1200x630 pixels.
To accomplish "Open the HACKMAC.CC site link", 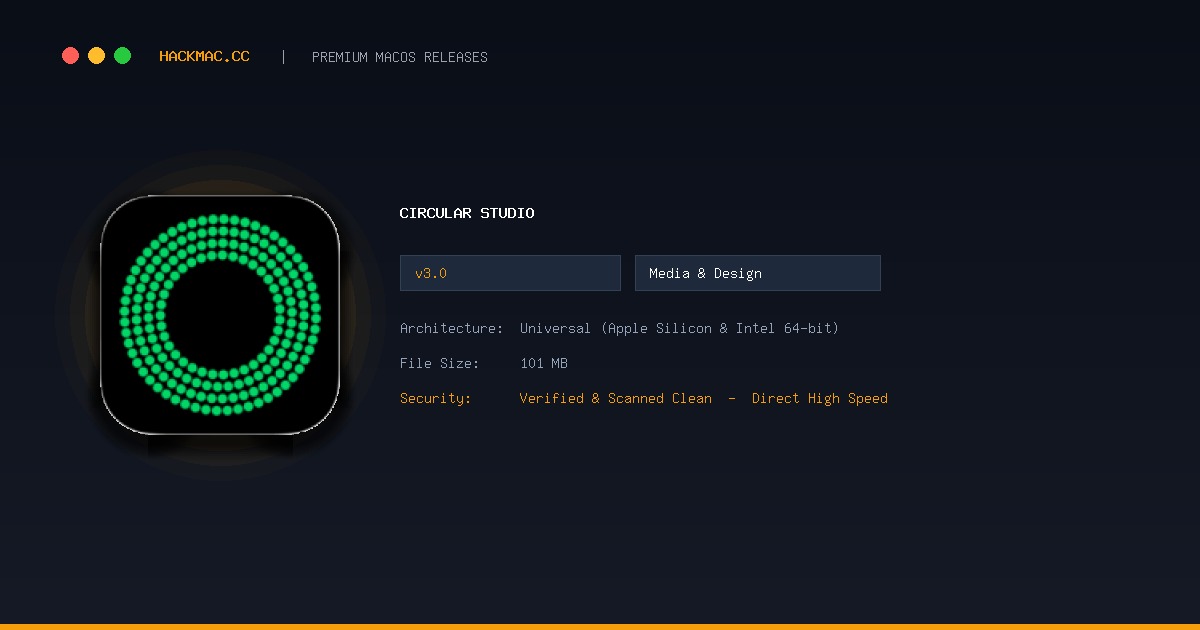I will [x=204, y=57].
